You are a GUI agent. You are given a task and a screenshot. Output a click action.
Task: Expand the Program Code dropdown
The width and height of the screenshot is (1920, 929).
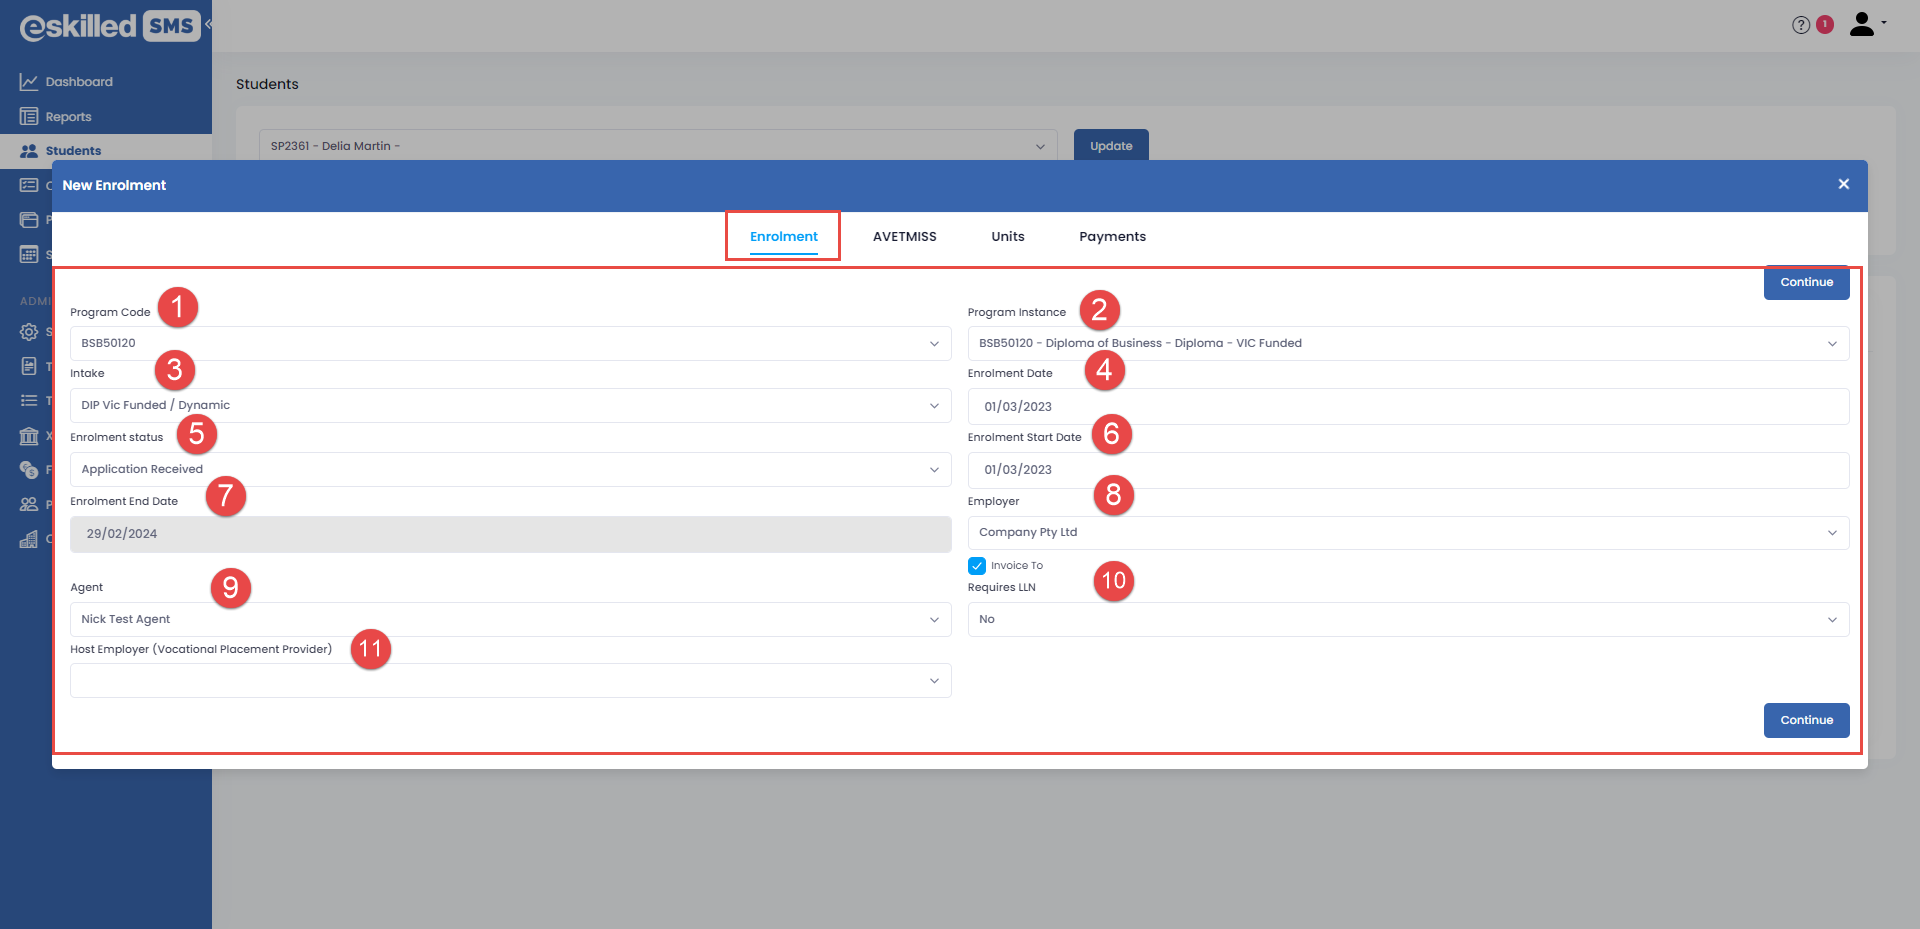click(x=510, y=343)
